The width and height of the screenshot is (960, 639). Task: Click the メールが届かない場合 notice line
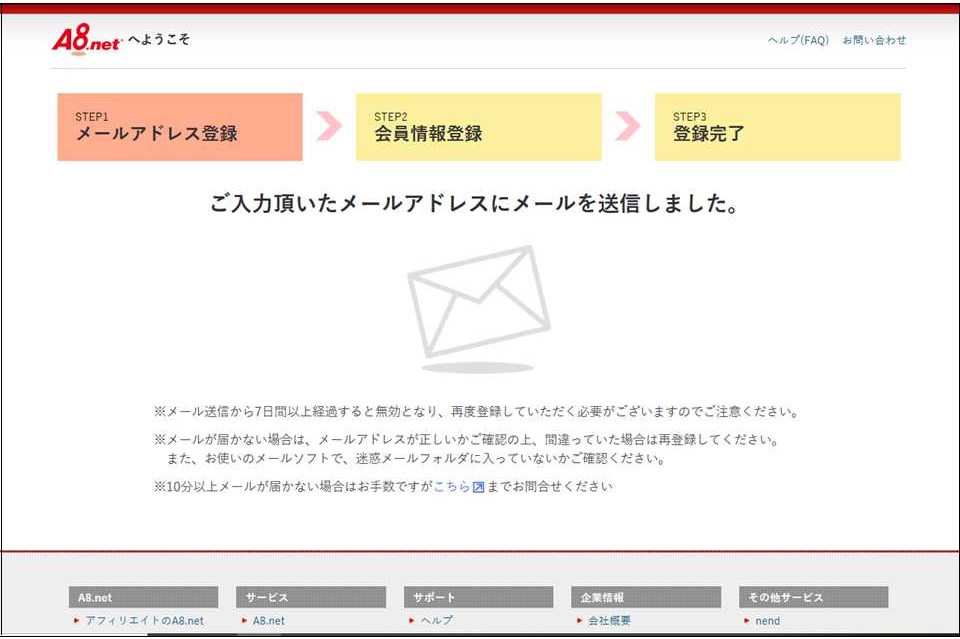(466, 439)
